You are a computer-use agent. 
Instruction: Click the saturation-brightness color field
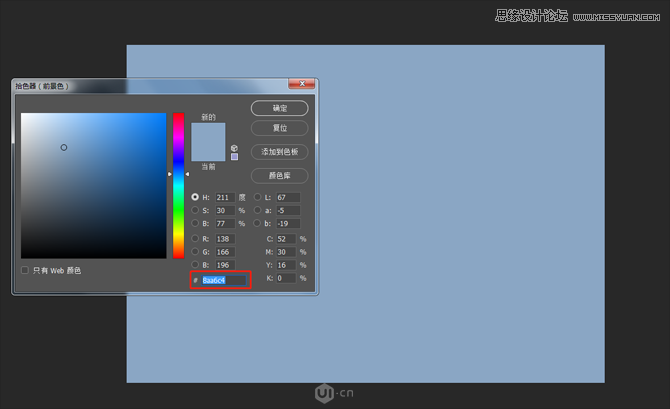coord(94,185)
